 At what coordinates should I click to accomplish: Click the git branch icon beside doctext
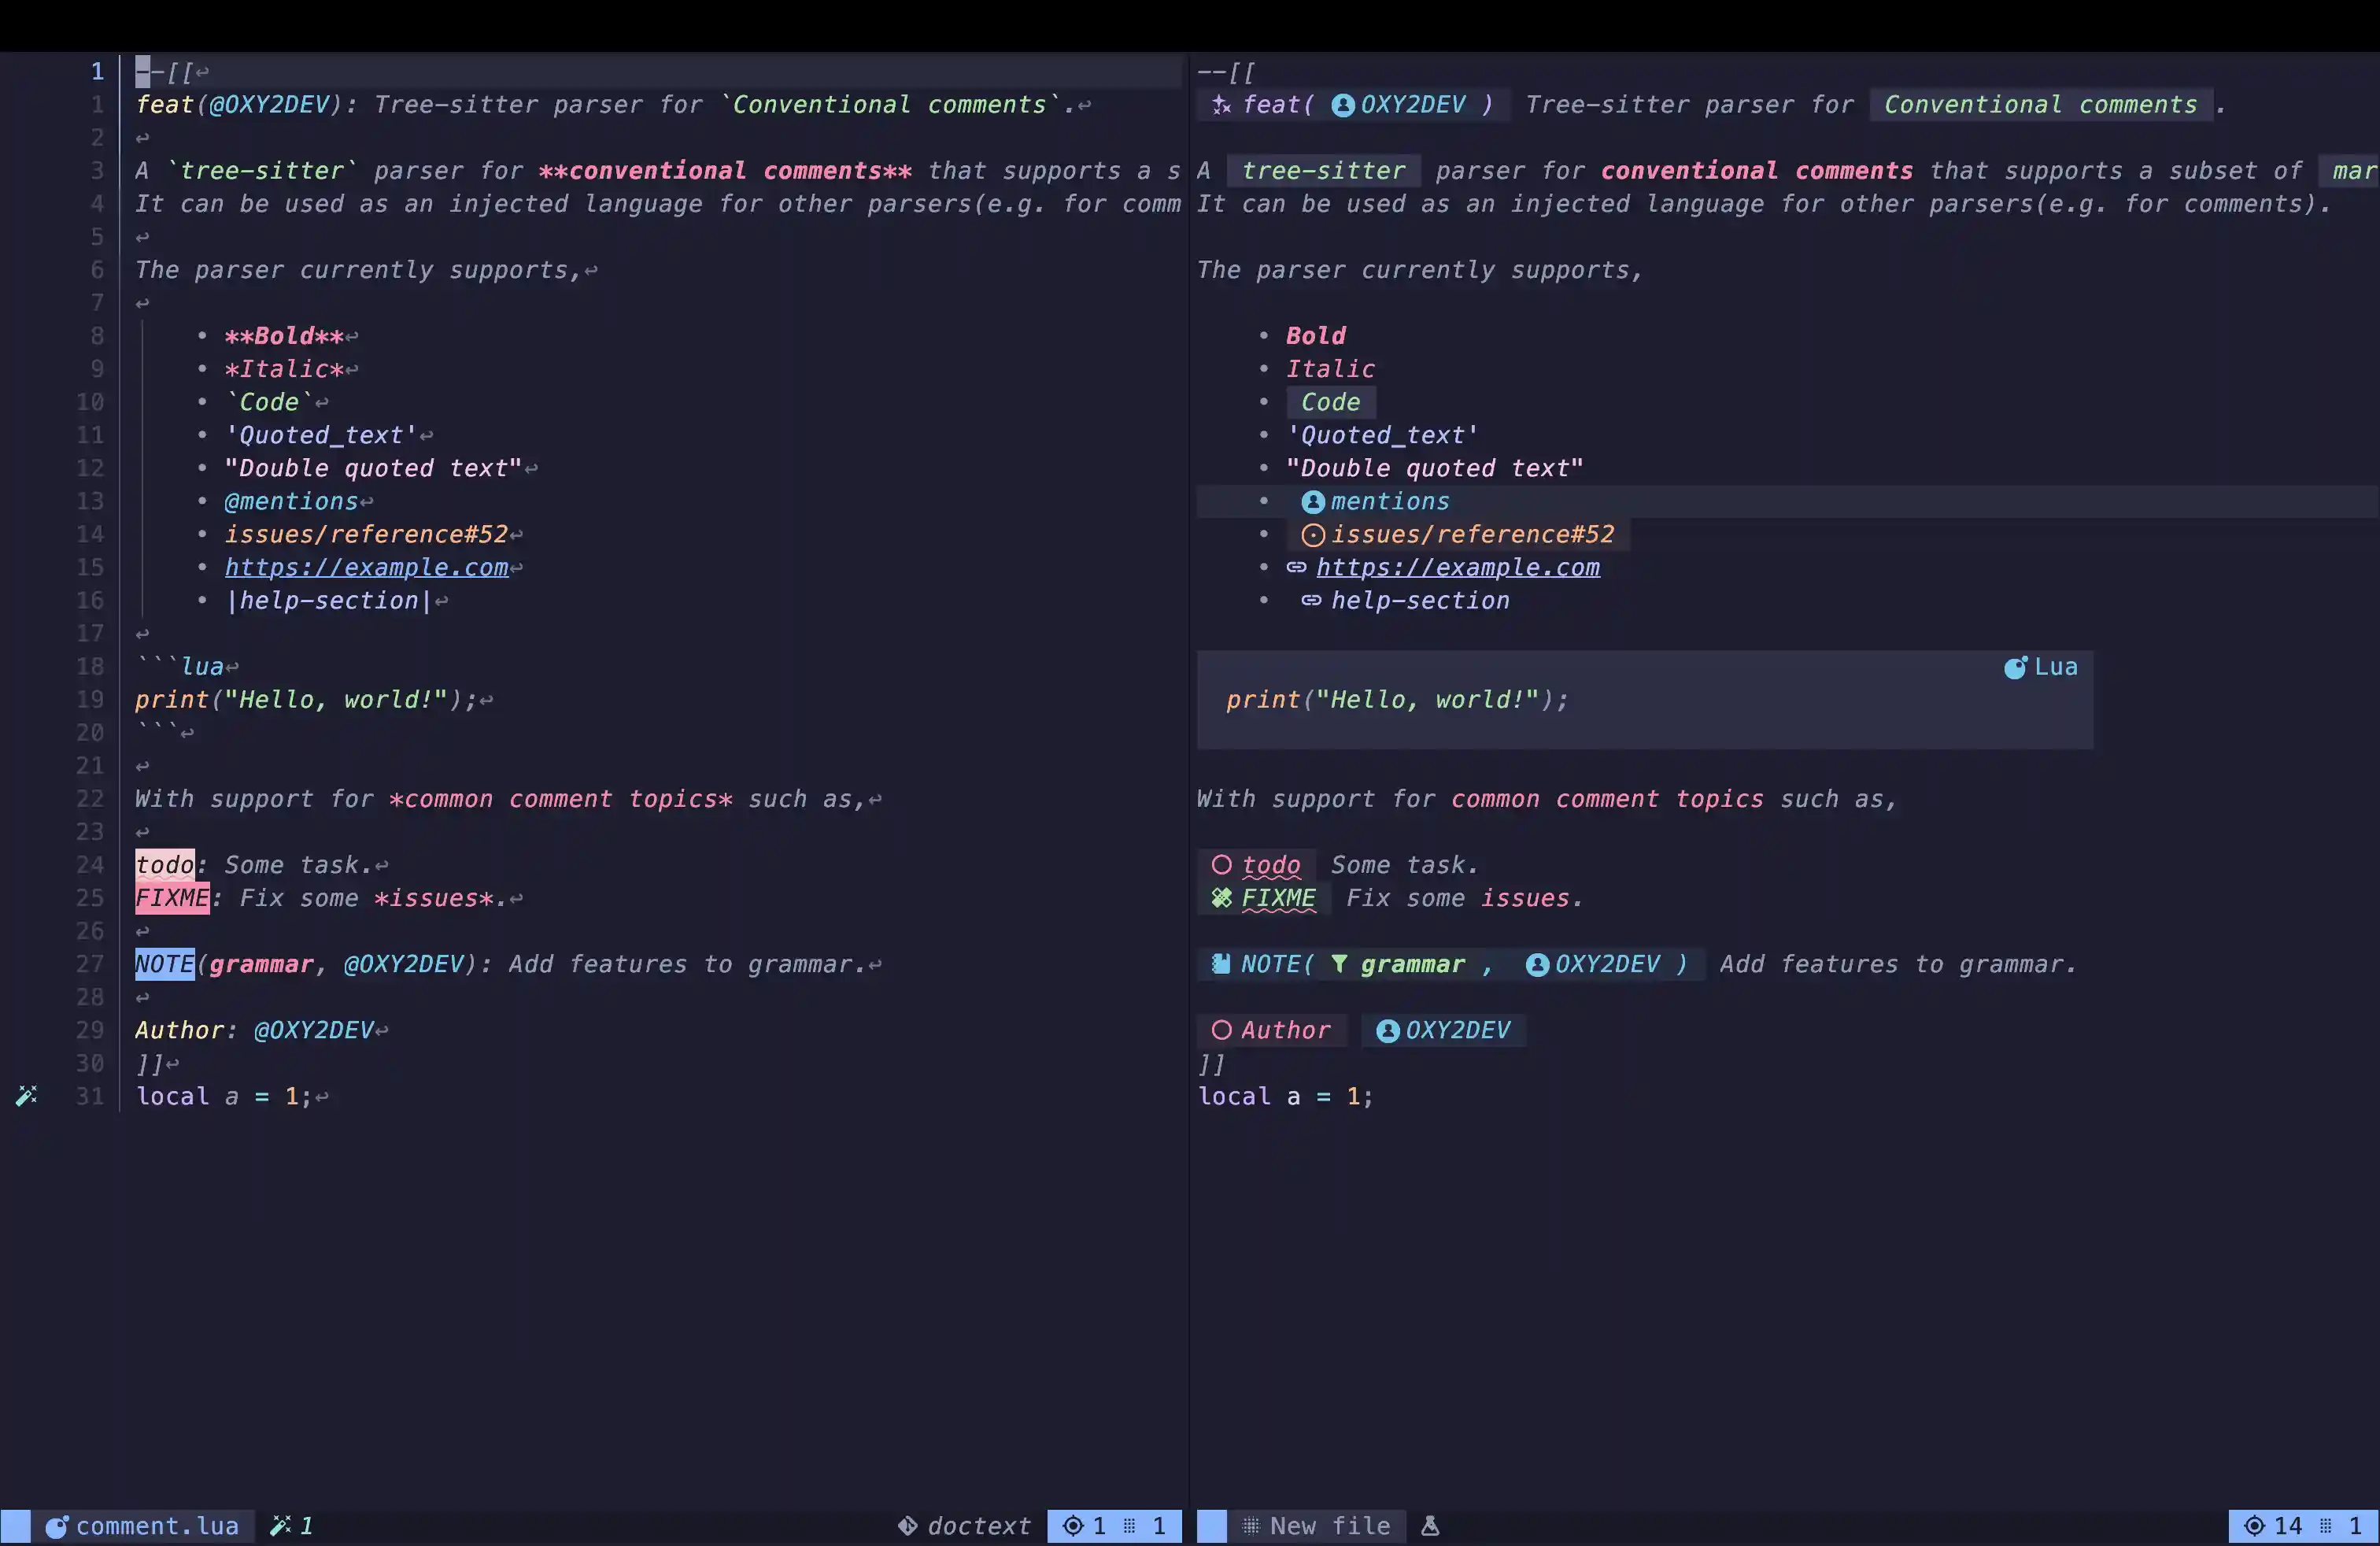click(907, 1526)
